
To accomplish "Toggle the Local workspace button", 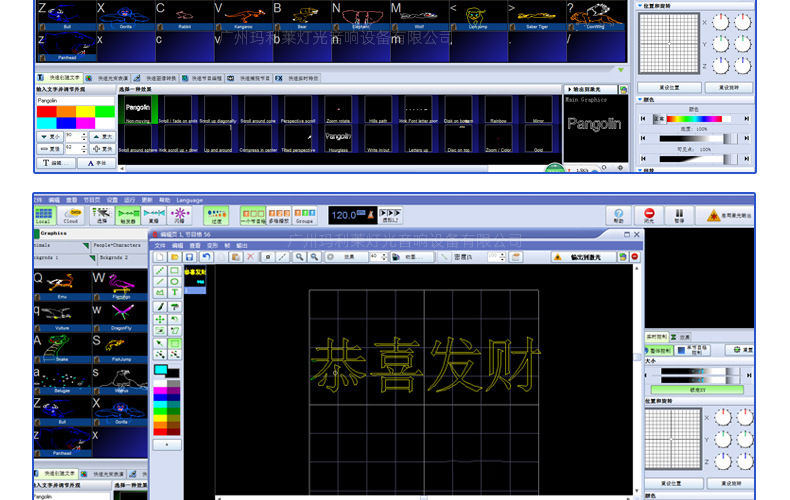I will tap(43, 216).
